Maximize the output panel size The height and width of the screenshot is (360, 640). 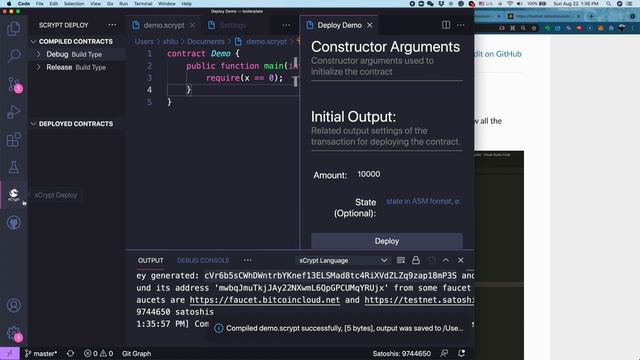[x=446, y=260]
